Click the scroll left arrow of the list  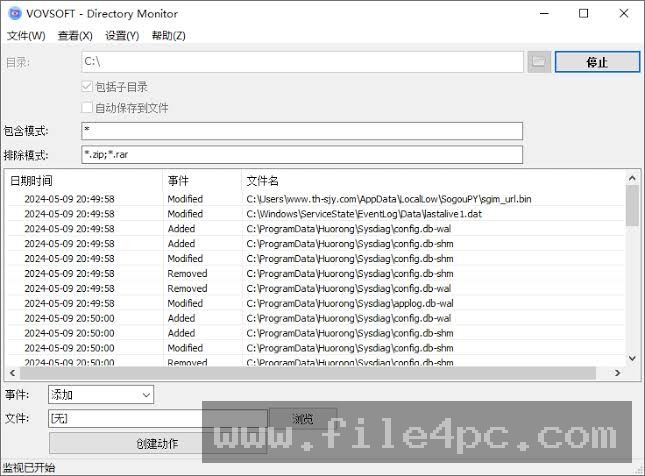click(13, 373)
